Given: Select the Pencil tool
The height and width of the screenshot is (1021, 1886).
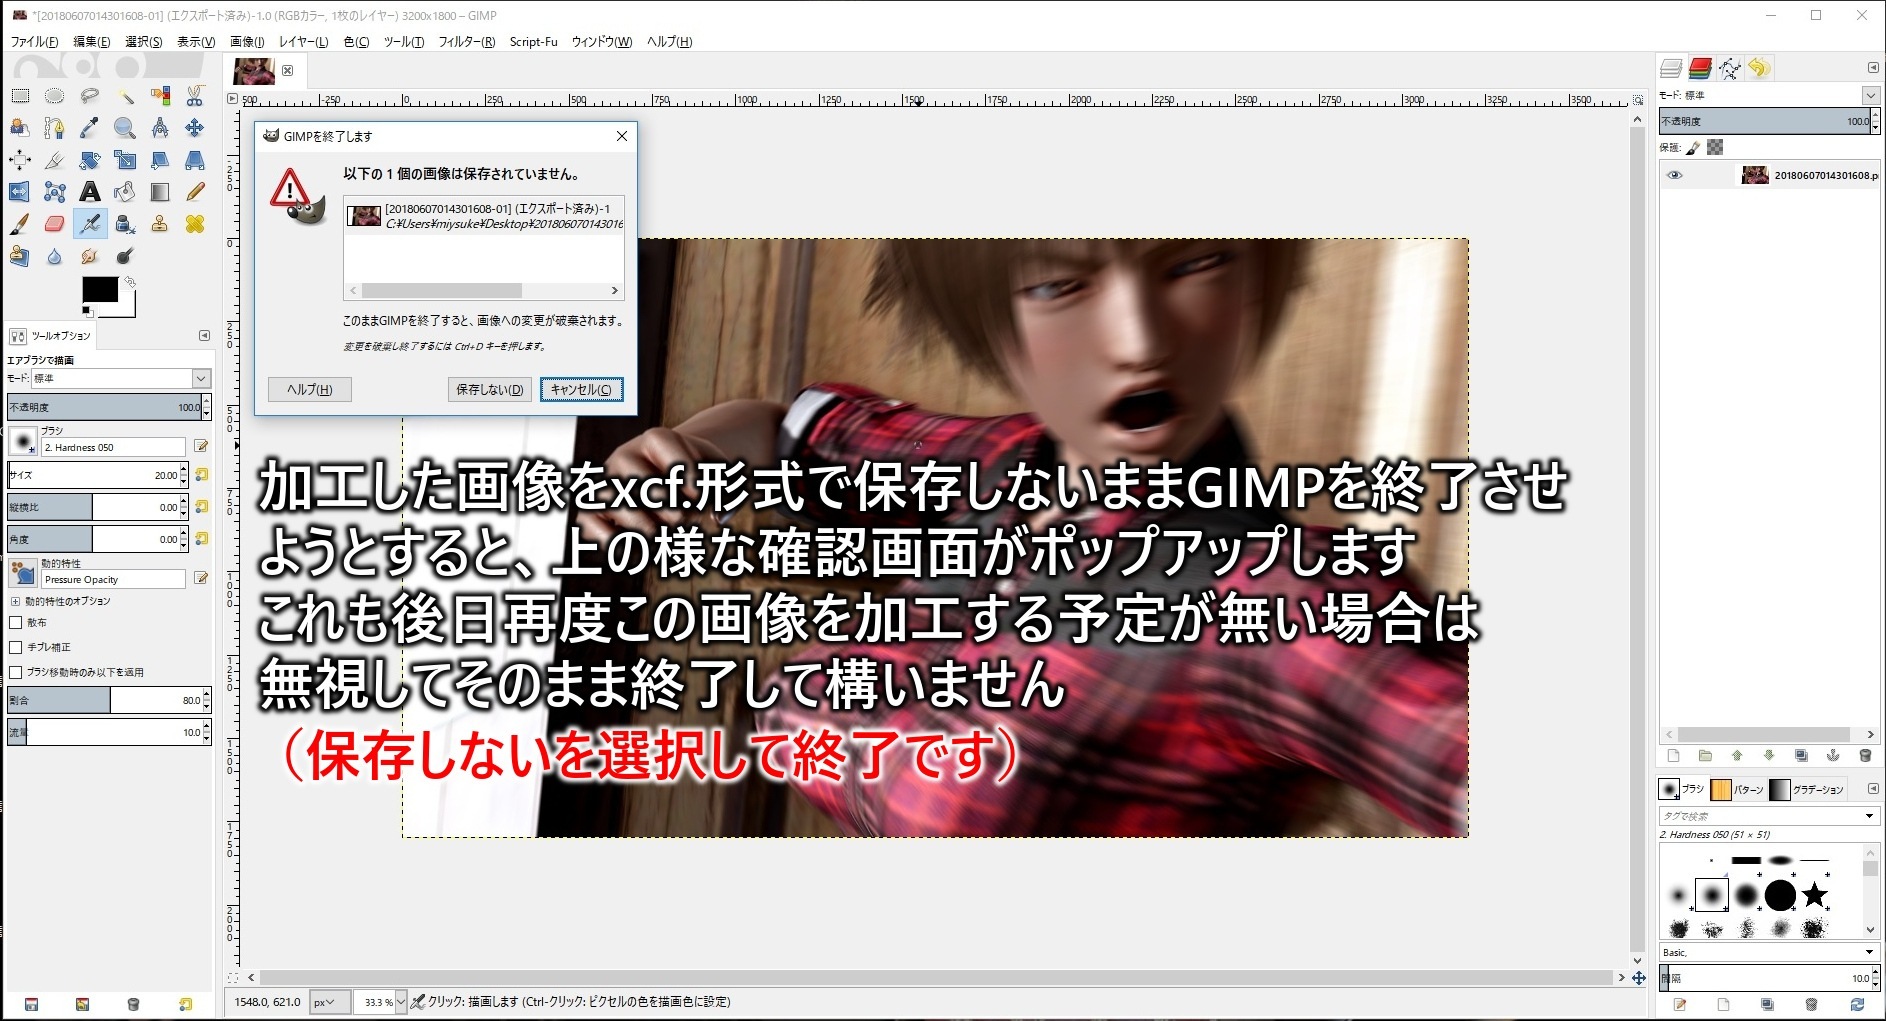Looking at the screenshot, I should [x=195, y=192].
